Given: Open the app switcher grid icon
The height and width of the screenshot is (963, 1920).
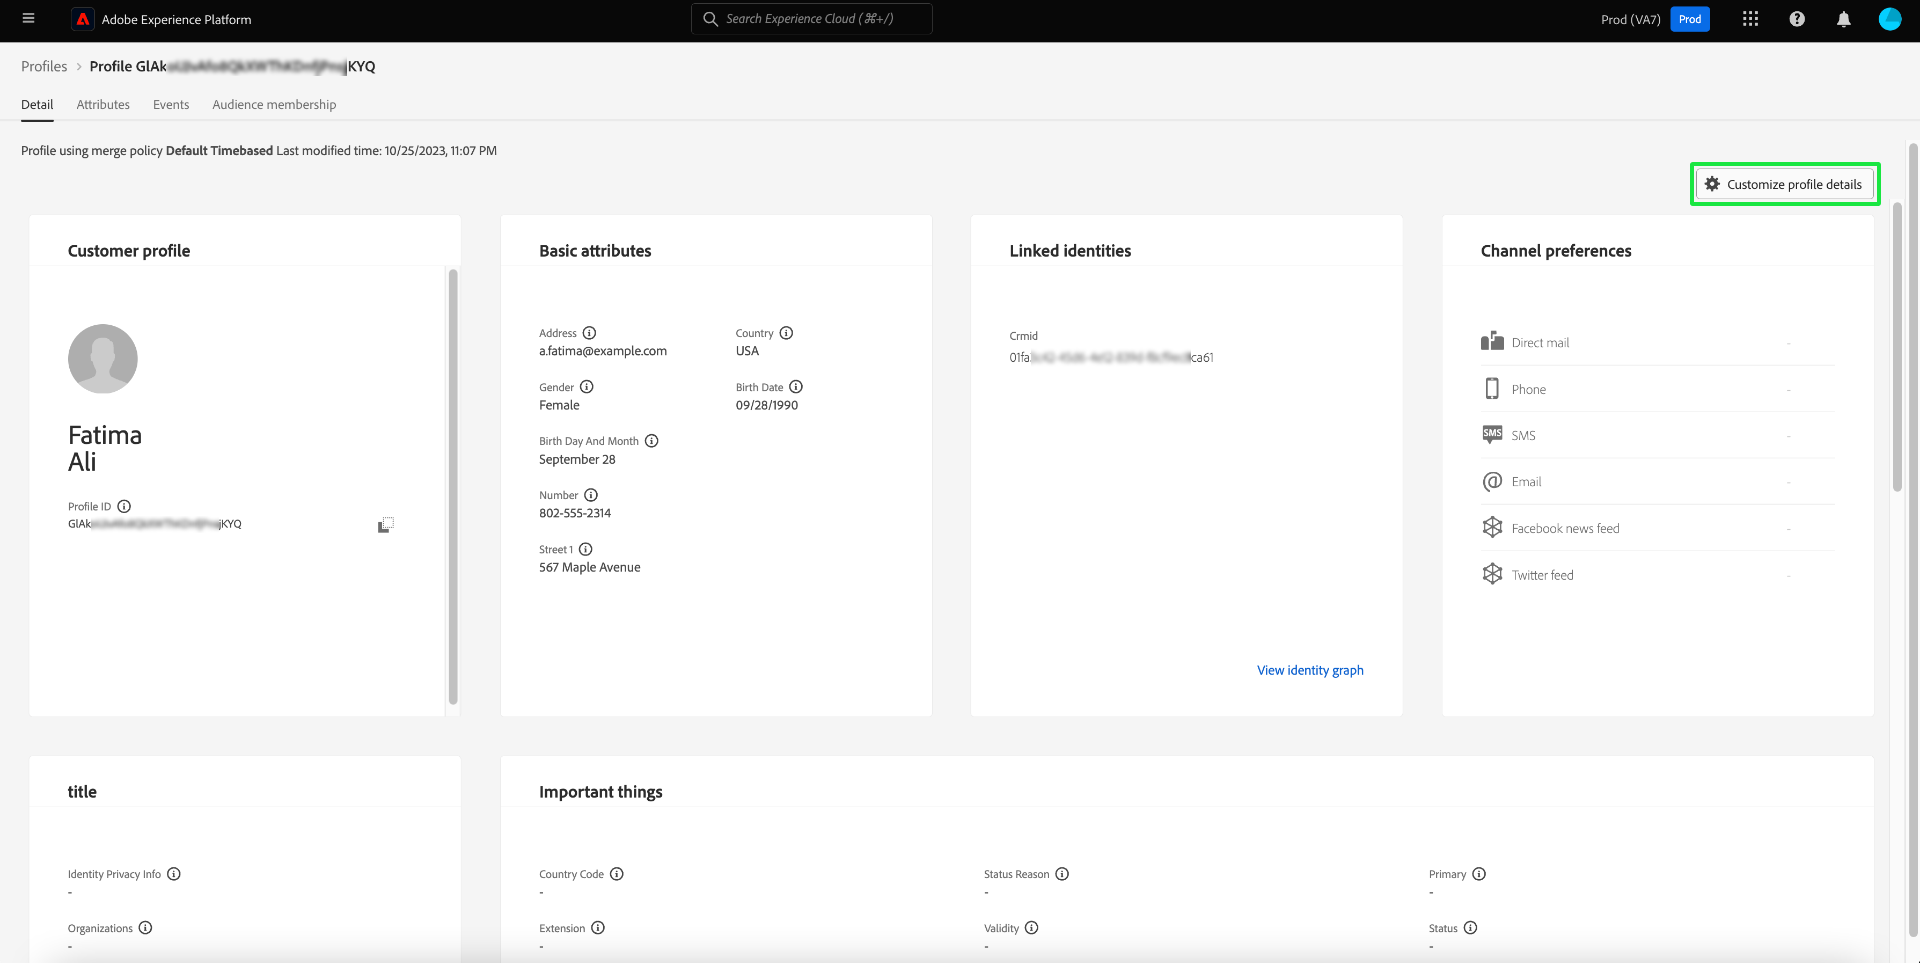Looking at the screenshot, I should 1750,19.
